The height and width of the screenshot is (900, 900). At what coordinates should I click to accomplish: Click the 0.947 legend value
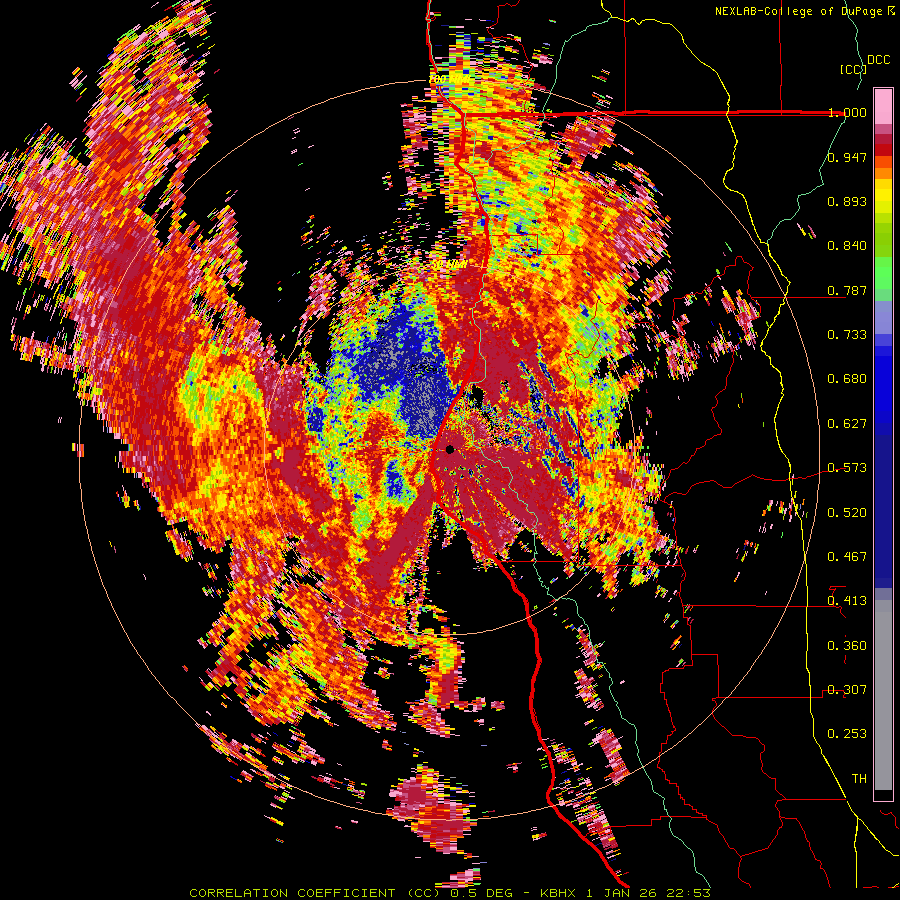point(847,157)
